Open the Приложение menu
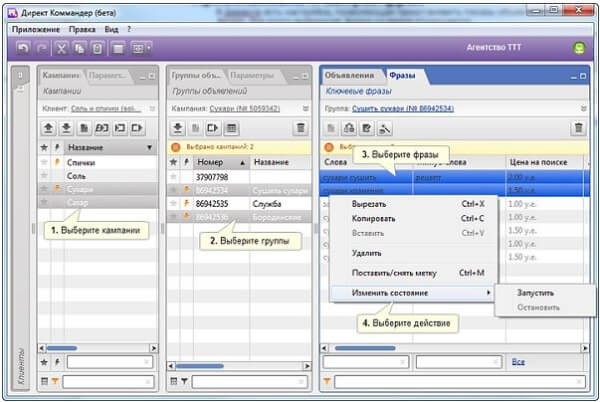This screenshot has width=600, height=402. tap(37, 29)
